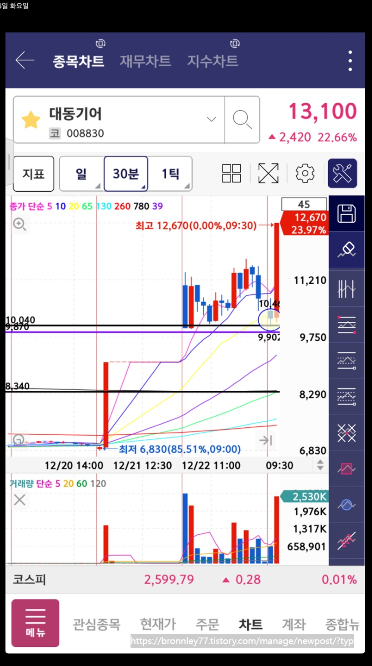Save chart drawings with floppy disk icon
The image size is (372, 666).
click(347, 214)
